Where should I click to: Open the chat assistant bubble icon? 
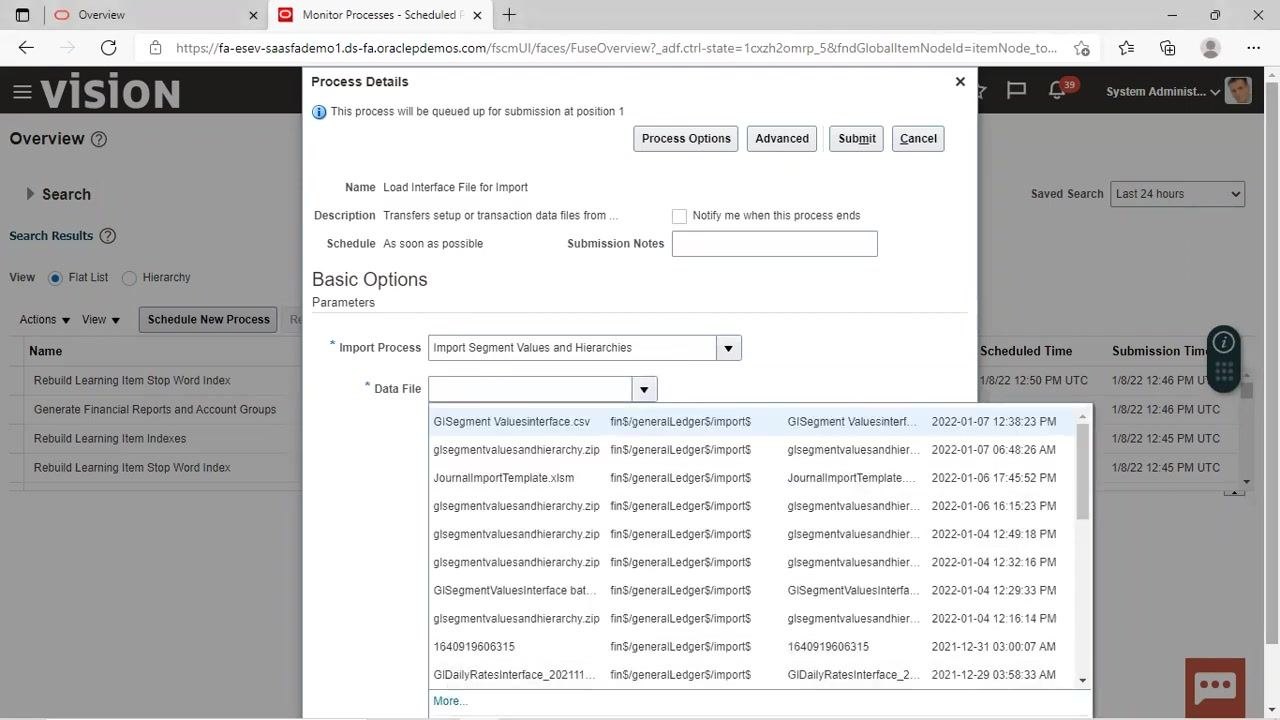[1215, 686]
